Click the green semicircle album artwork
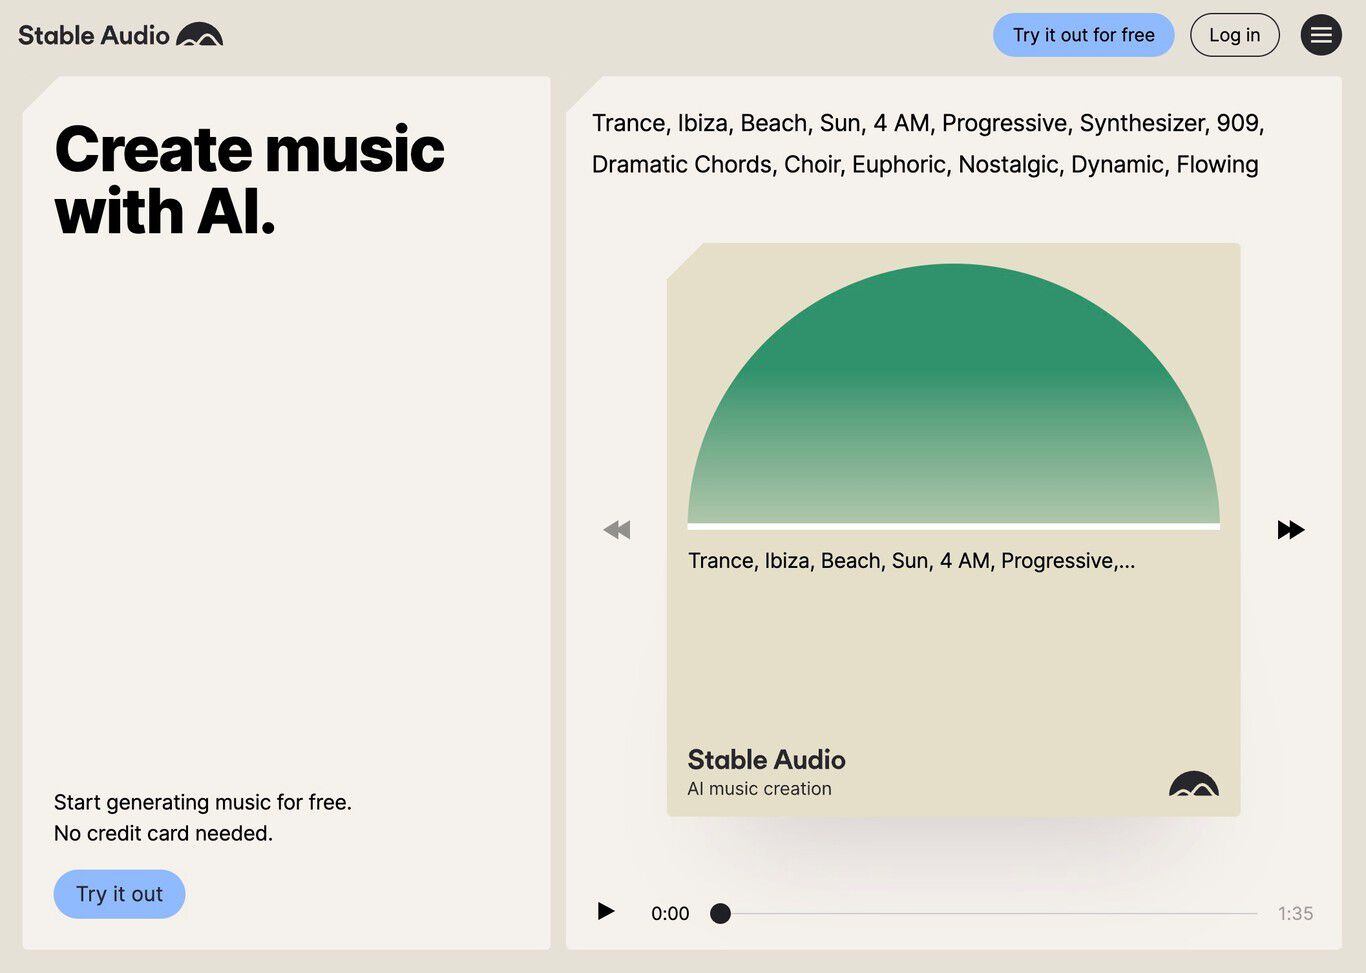 pyautogui.click(x=953, y=400)
